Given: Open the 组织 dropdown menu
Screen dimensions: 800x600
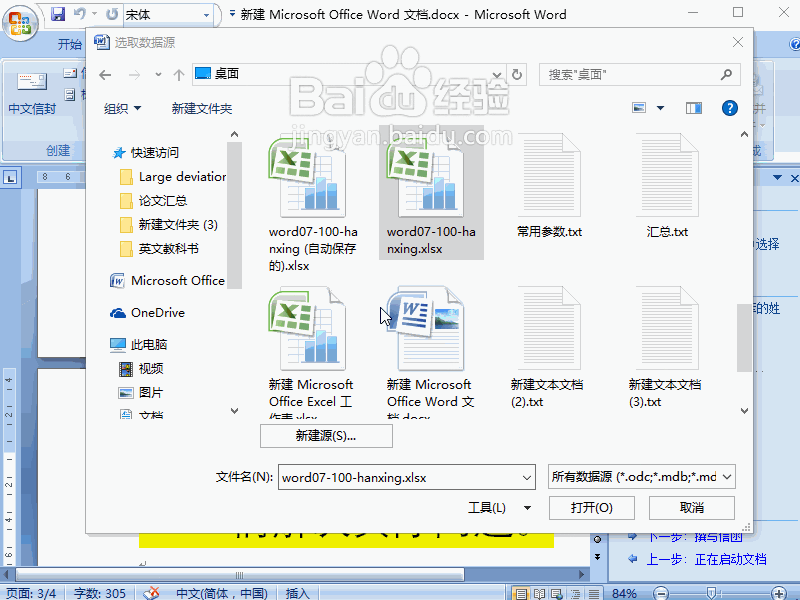Looking at the screenshot, I should pyautogui.click(x=122, y=108).
